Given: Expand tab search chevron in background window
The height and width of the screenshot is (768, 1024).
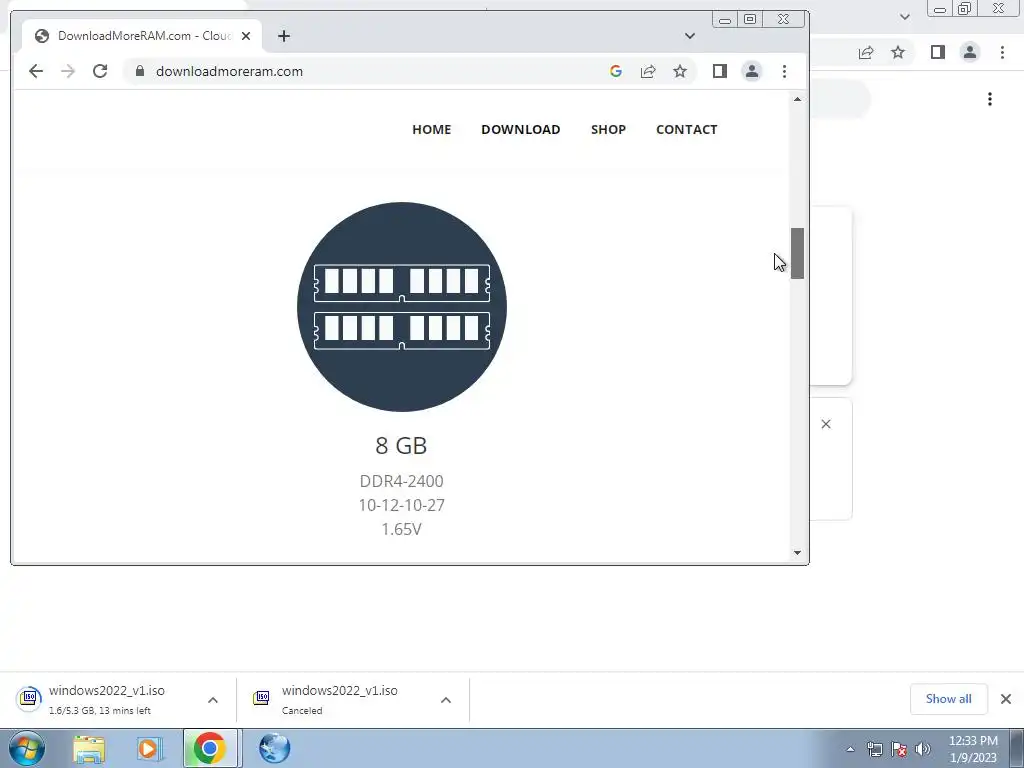Looking at the screenshot, I should tap(904, 17).
